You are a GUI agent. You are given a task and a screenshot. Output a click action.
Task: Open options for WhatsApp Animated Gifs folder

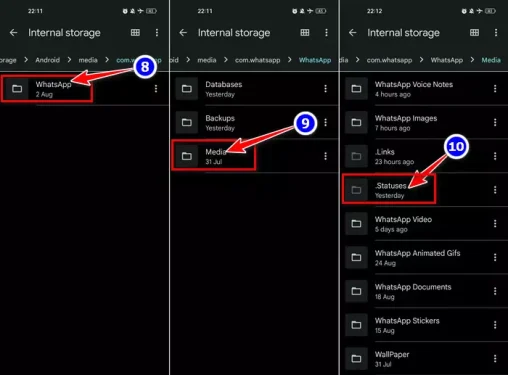coord(495,257)
